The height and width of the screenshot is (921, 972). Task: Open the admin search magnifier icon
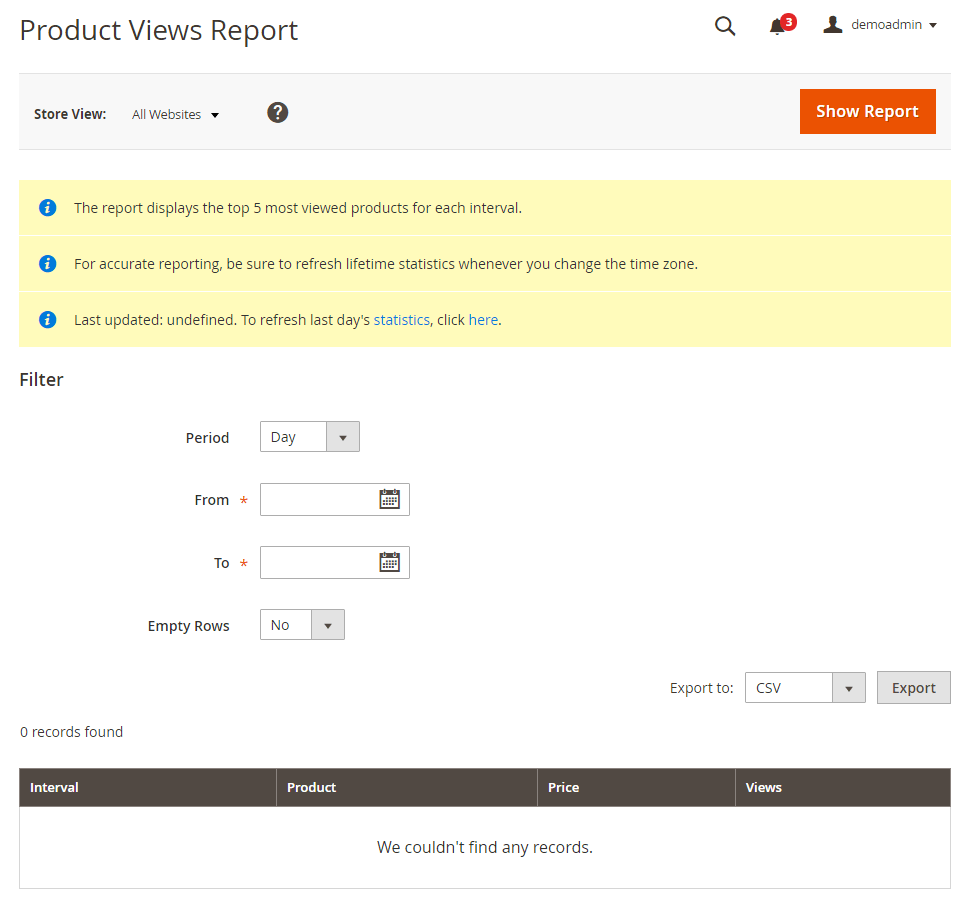[725, 26]
